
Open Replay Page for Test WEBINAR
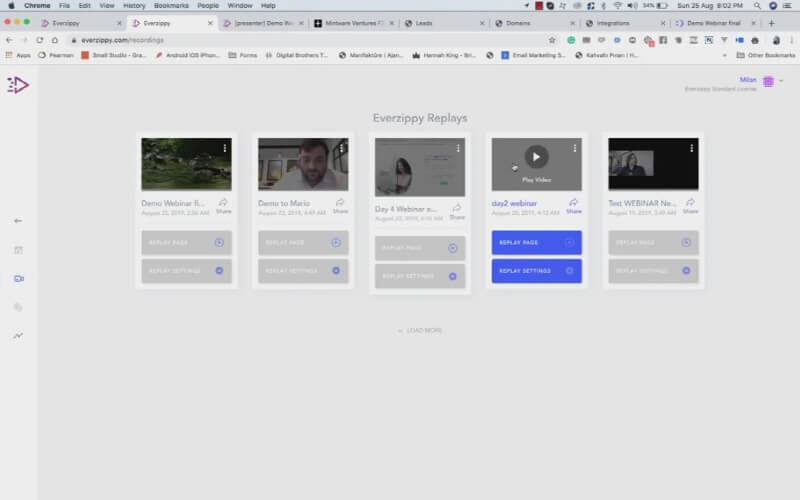click(654, 242)
